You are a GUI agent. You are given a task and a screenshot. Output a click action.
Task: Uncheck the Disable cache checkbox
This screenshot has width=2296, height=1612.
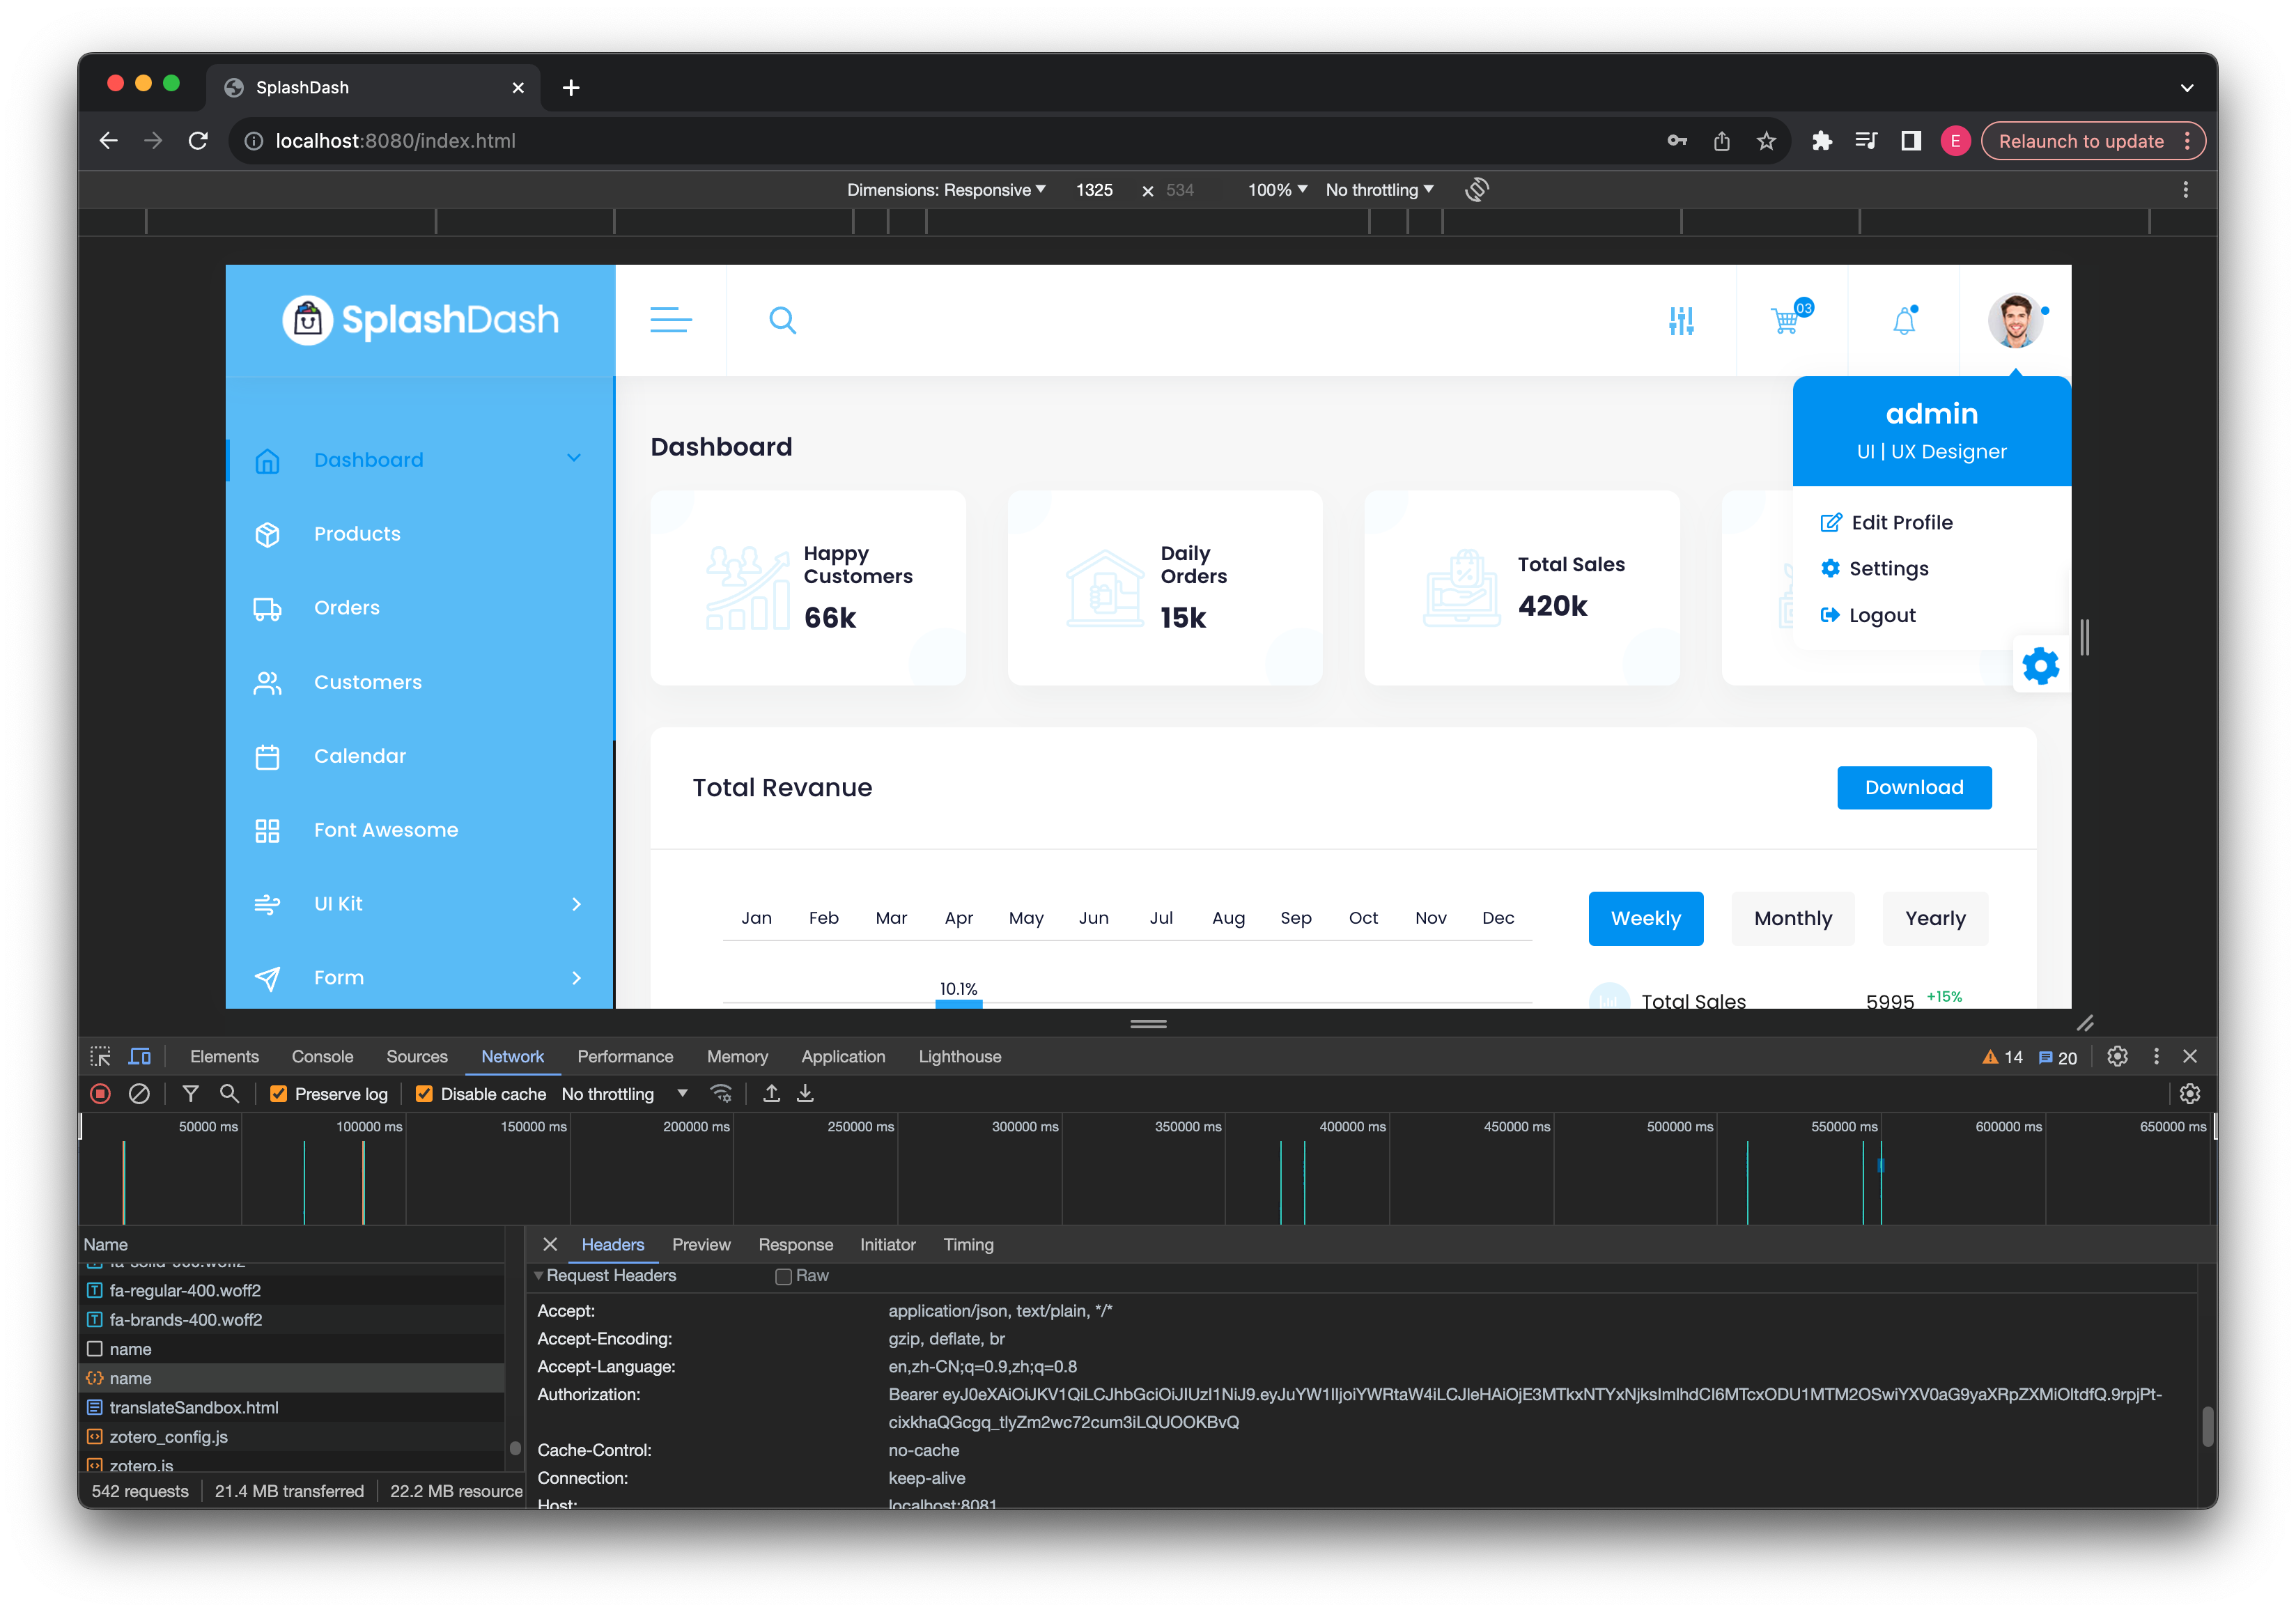pyautogui.click(x=424, y=1094)
